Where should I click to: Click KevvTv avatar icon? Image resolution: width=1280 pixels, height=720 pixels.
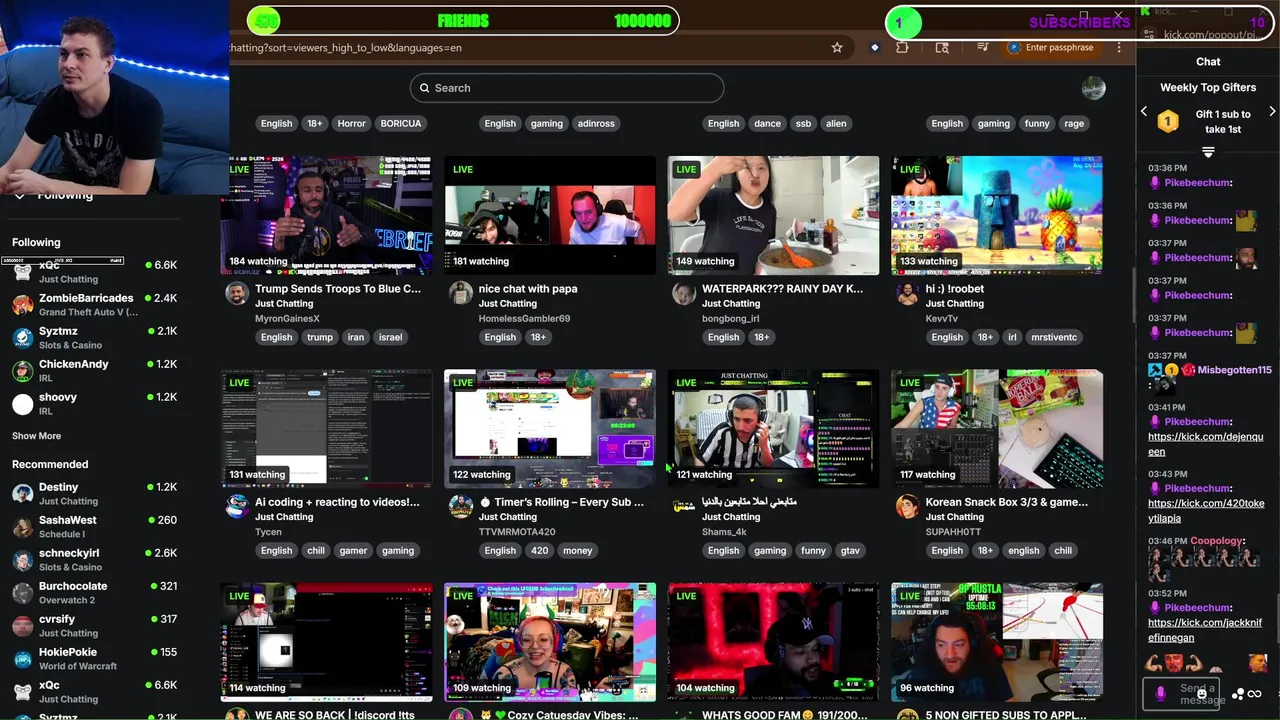[907, 293]
